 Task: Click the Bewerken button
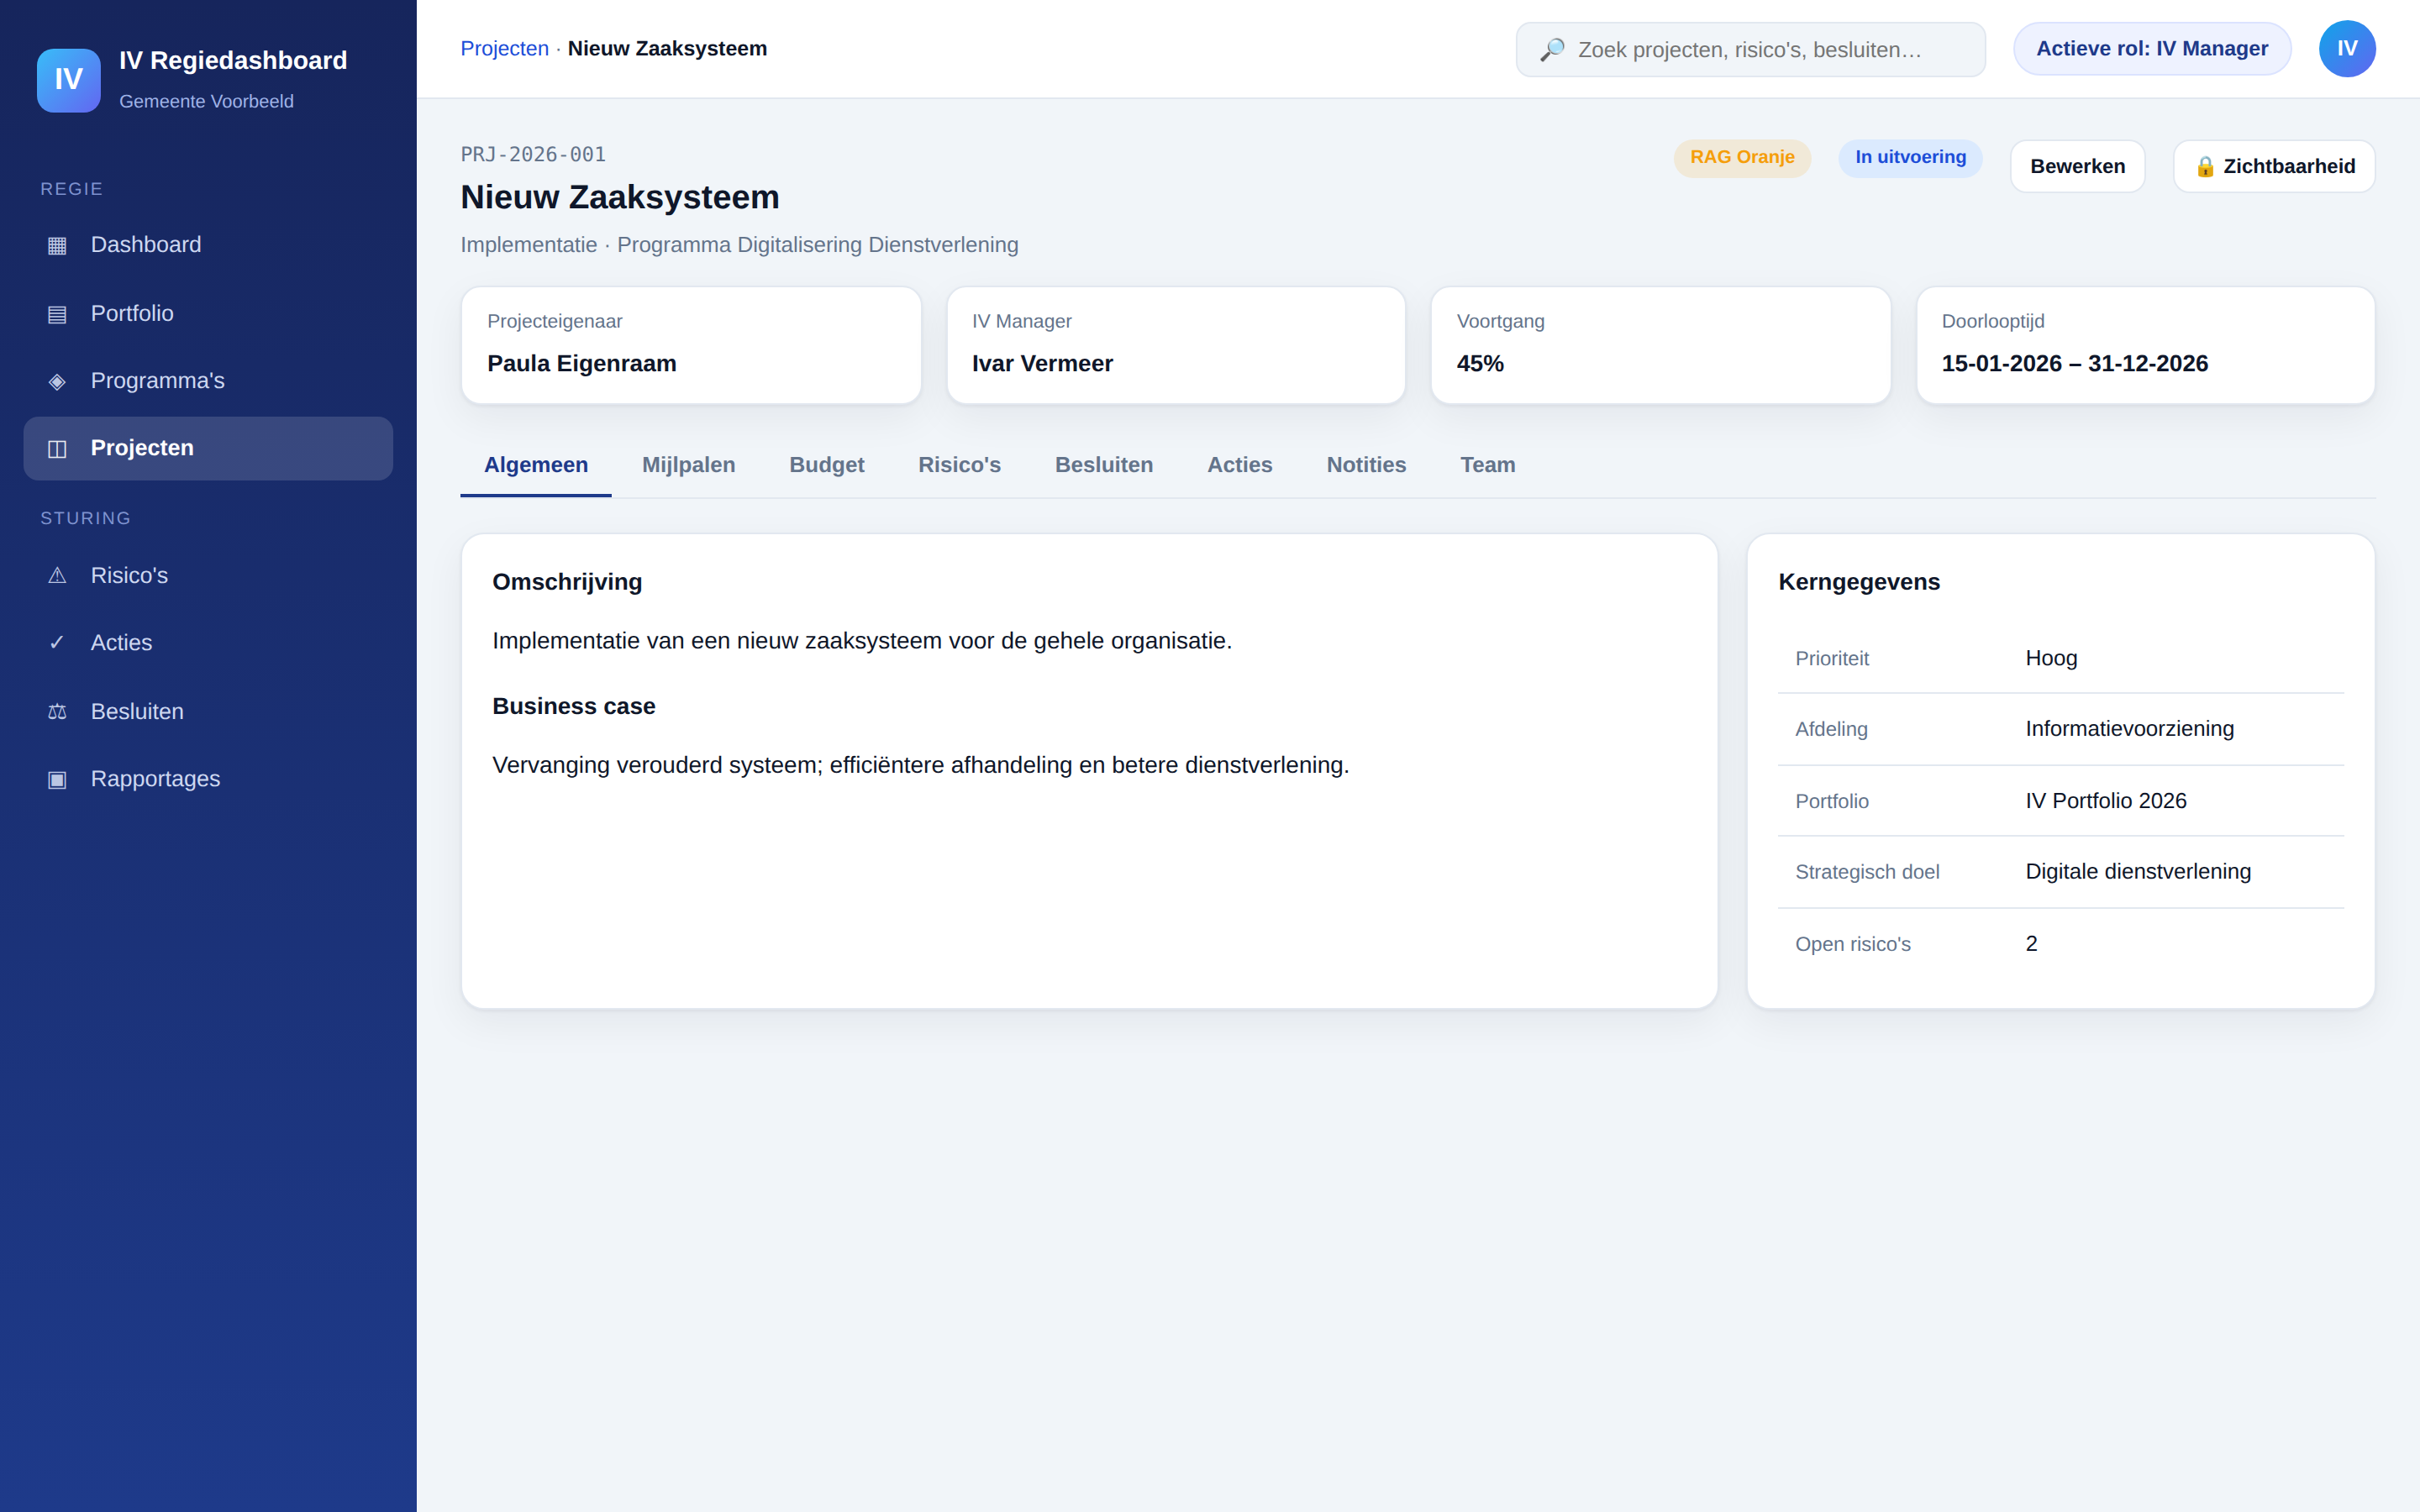pyautogui.click(x=2077, y=167)
